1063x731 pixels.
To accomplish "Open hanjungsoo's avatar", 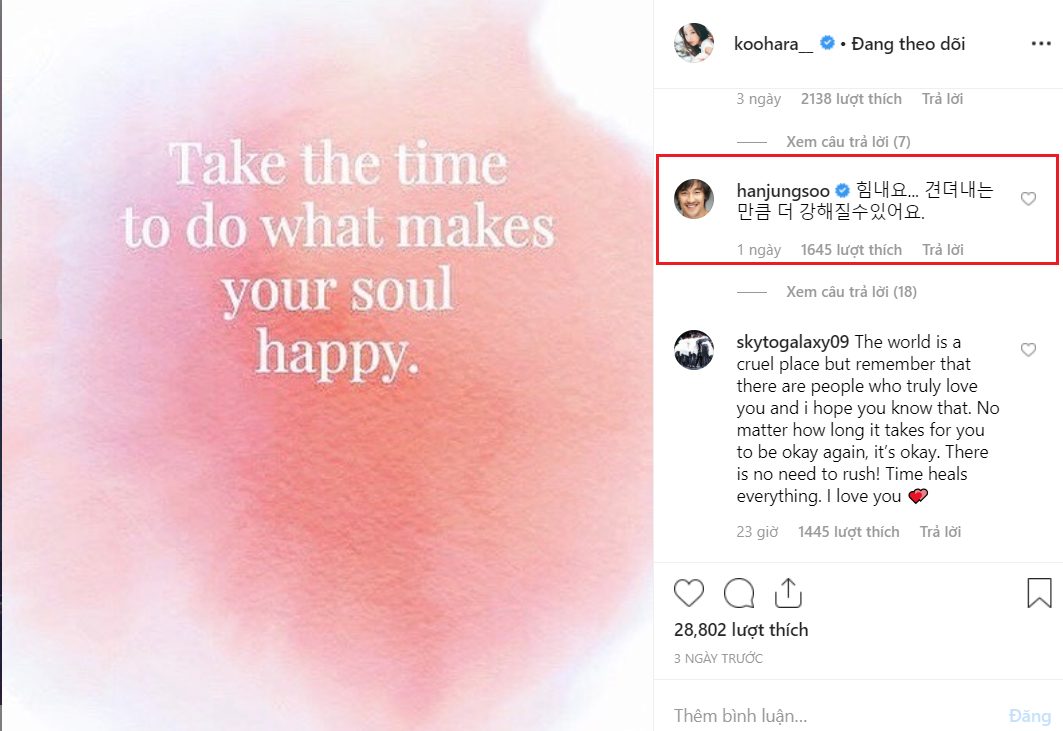I will (694, 198).
